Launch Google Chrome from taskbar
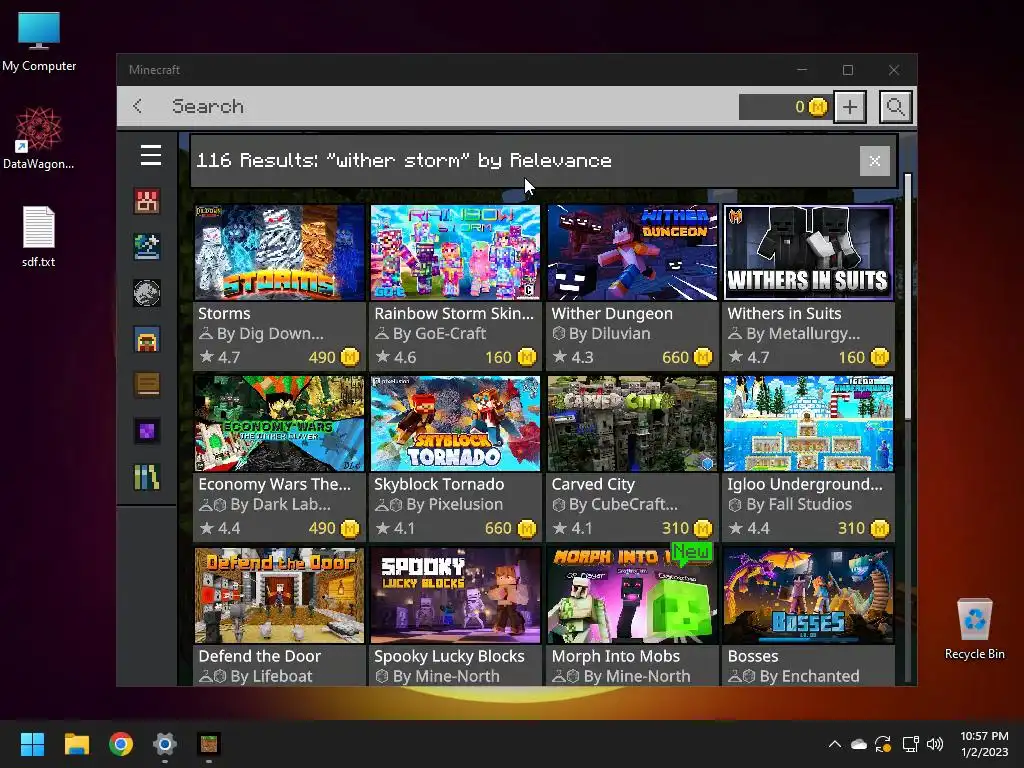The height and width of the screenshot is (768, 1024). click(121, 744)
